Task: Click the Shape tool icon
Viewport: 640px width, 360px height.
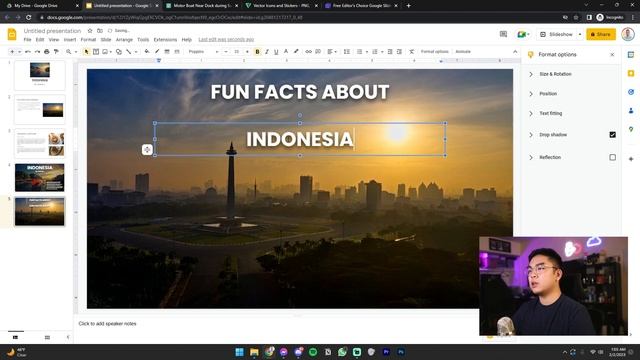Action: pos(119,52)
